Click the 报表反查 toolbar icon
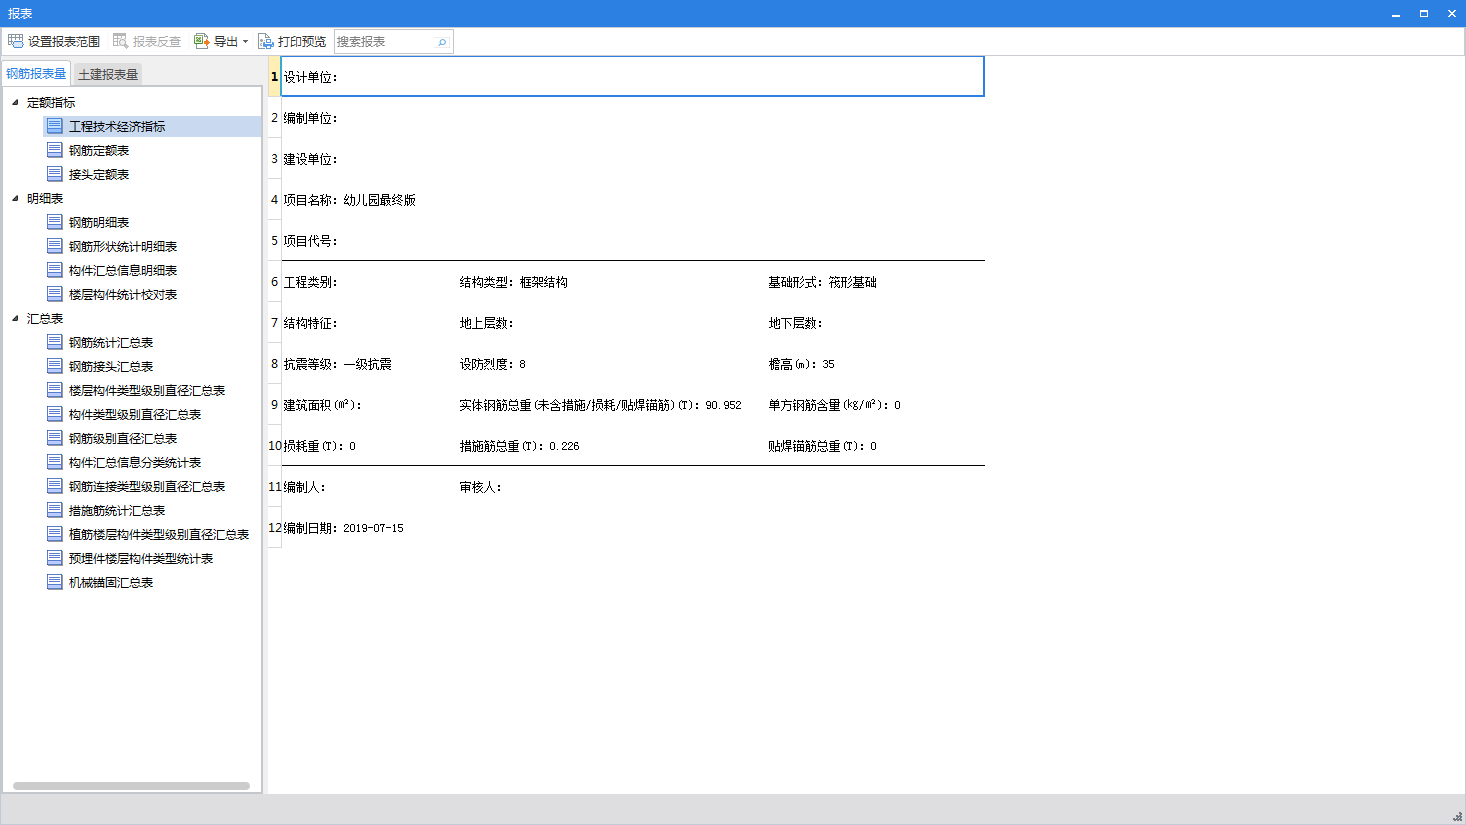1466x825 pixels. (120, 41)
